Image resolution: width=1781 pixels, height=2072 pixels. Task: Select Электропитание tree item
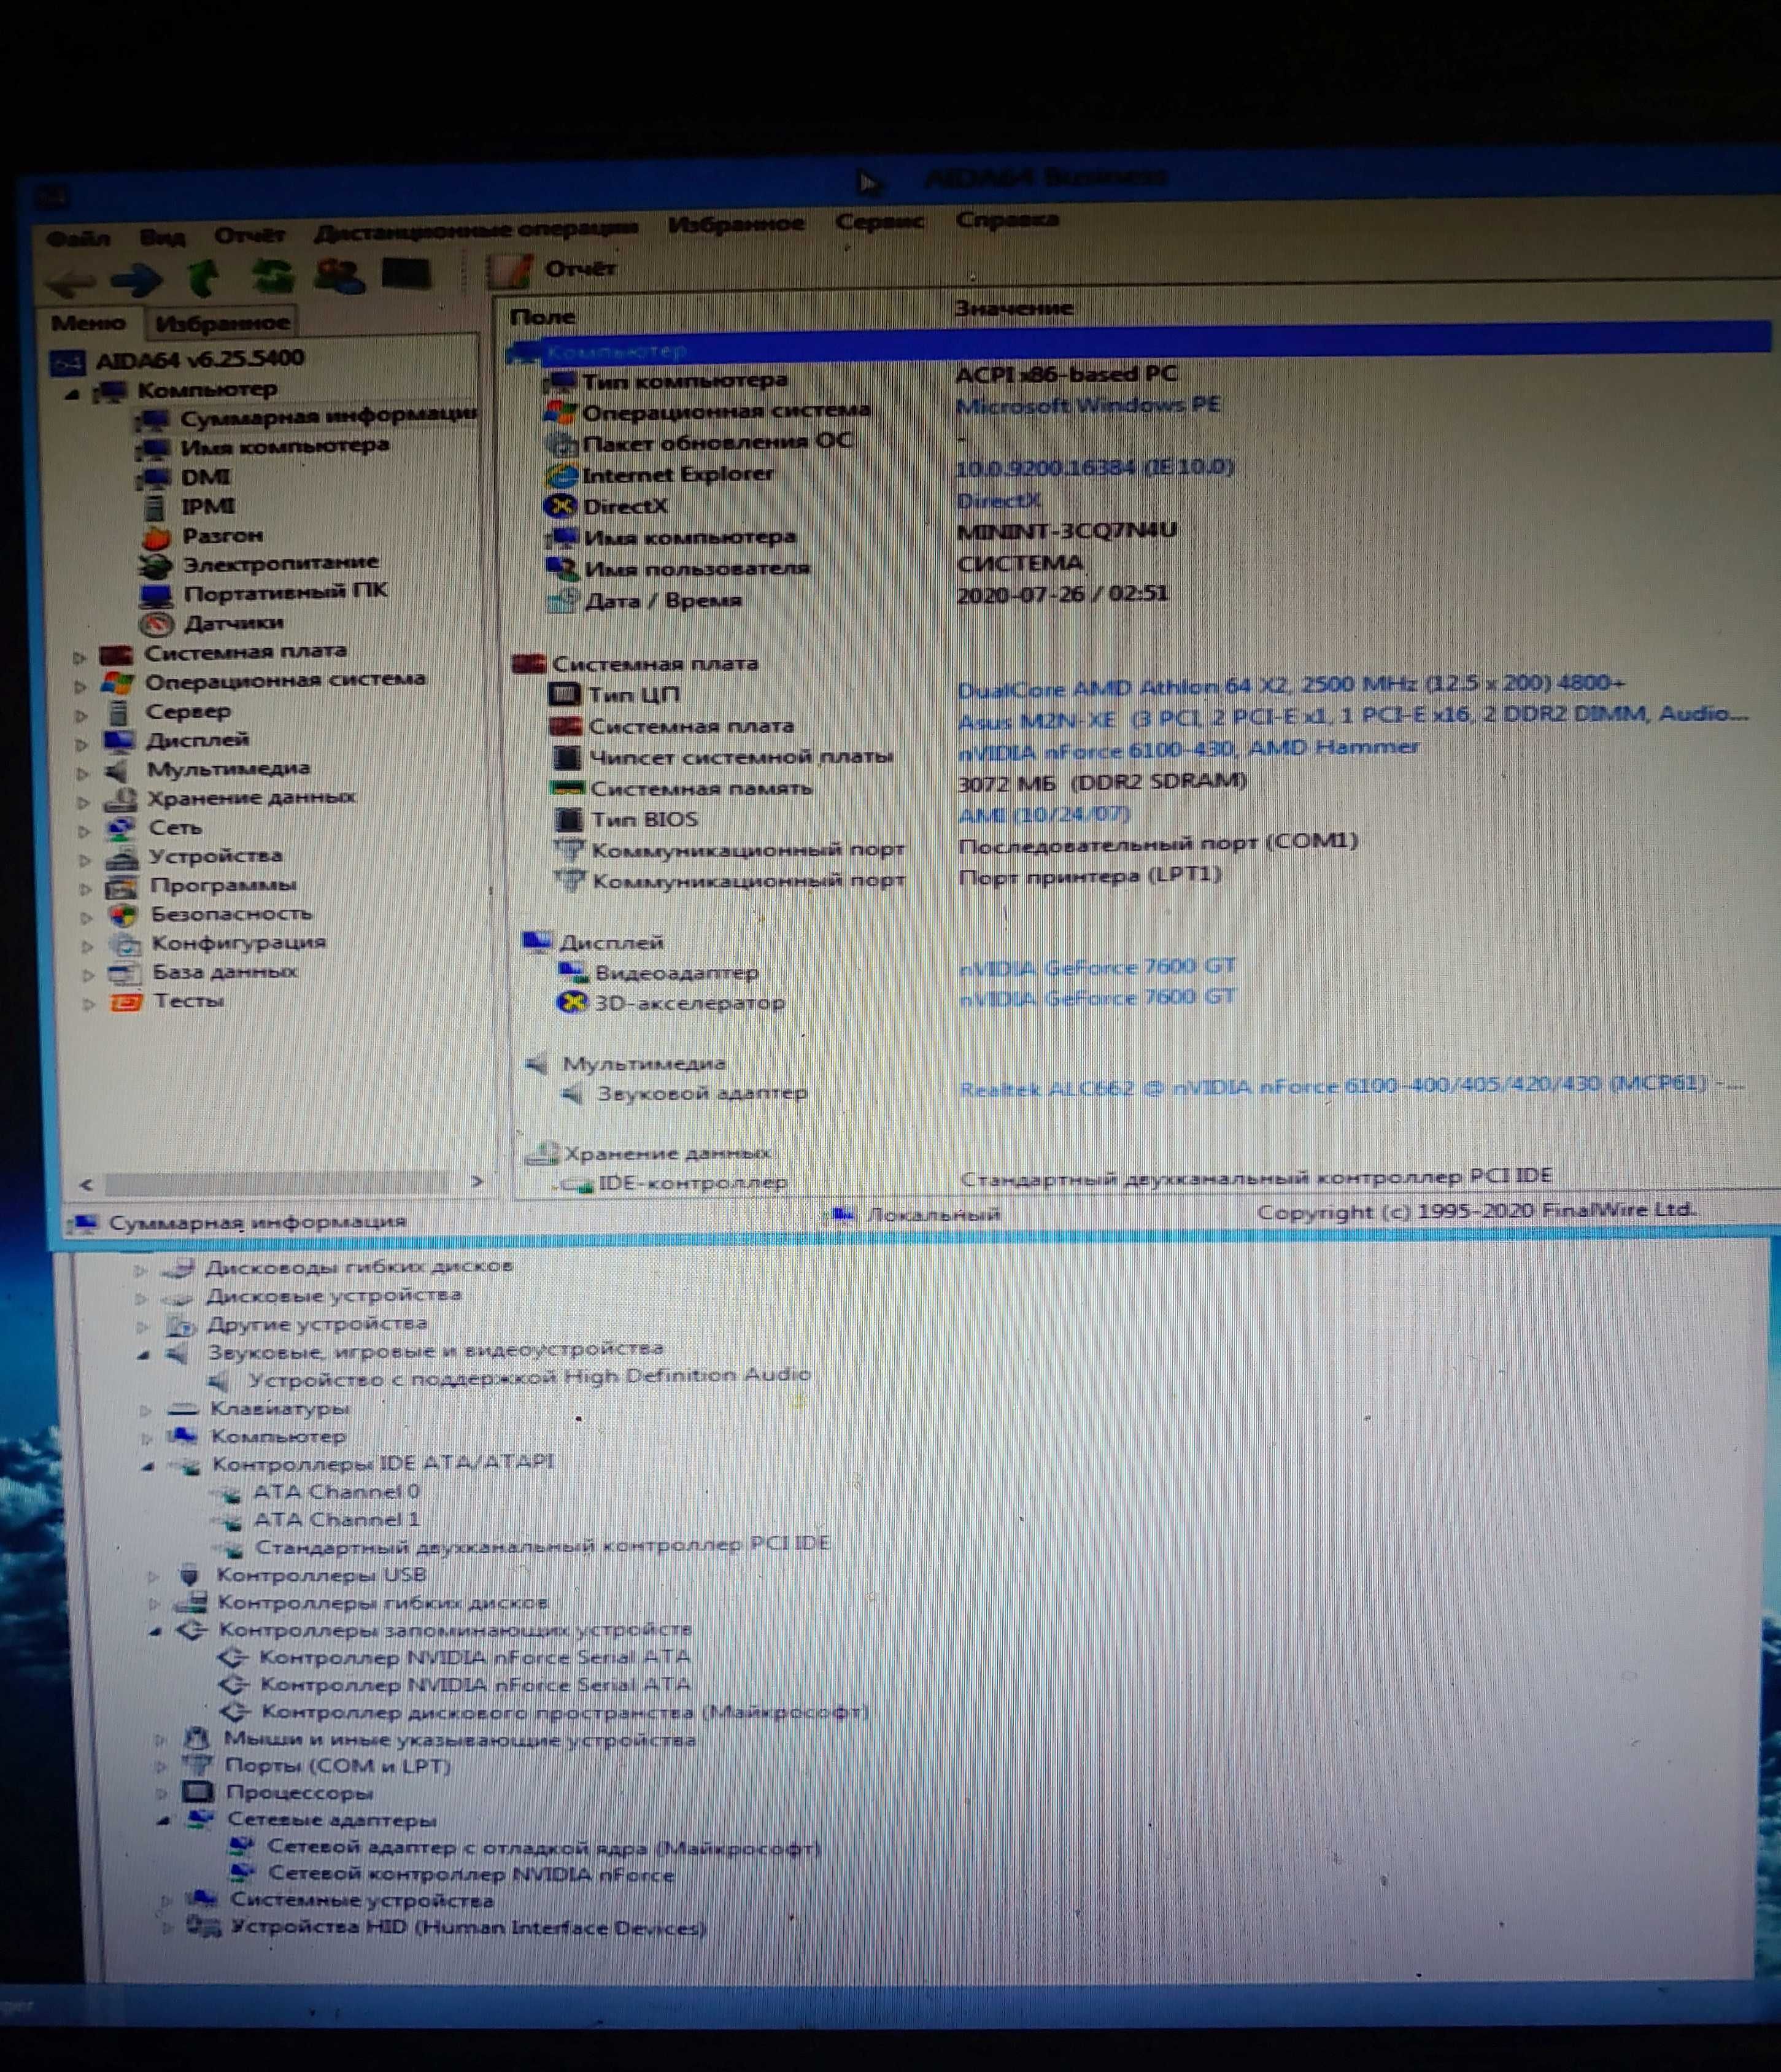(280, 563)
